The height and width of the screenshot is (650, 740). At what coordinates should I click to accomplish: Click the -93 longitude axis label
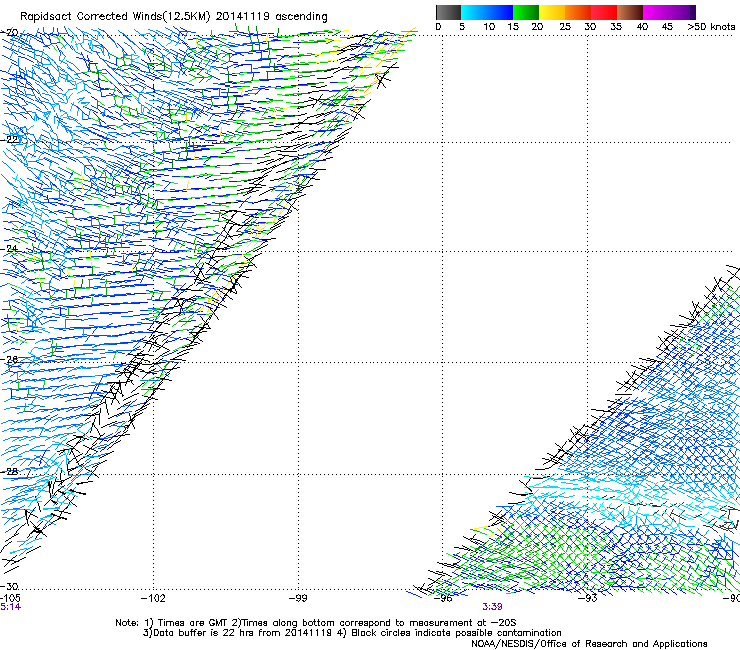(588, 599)
